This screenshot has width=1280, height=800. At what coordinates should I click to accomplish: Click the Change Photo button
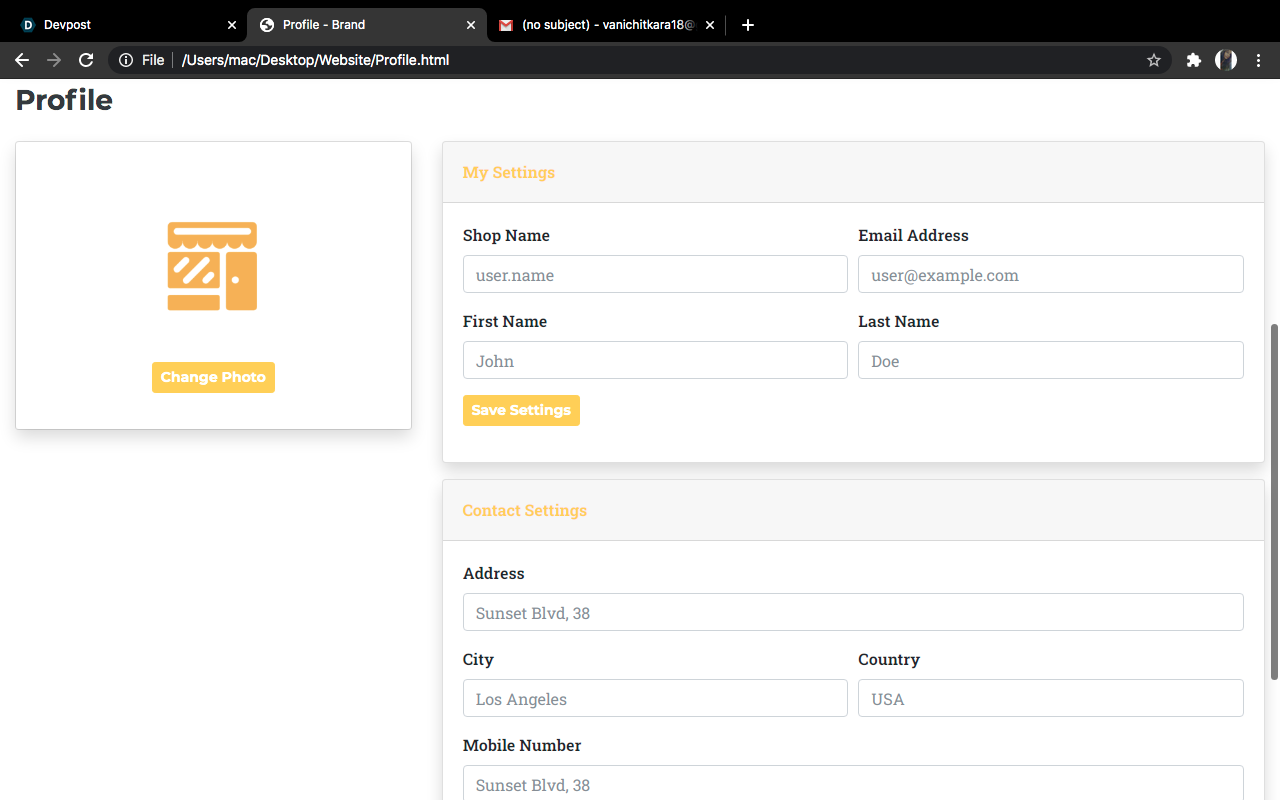pos(213,377)
